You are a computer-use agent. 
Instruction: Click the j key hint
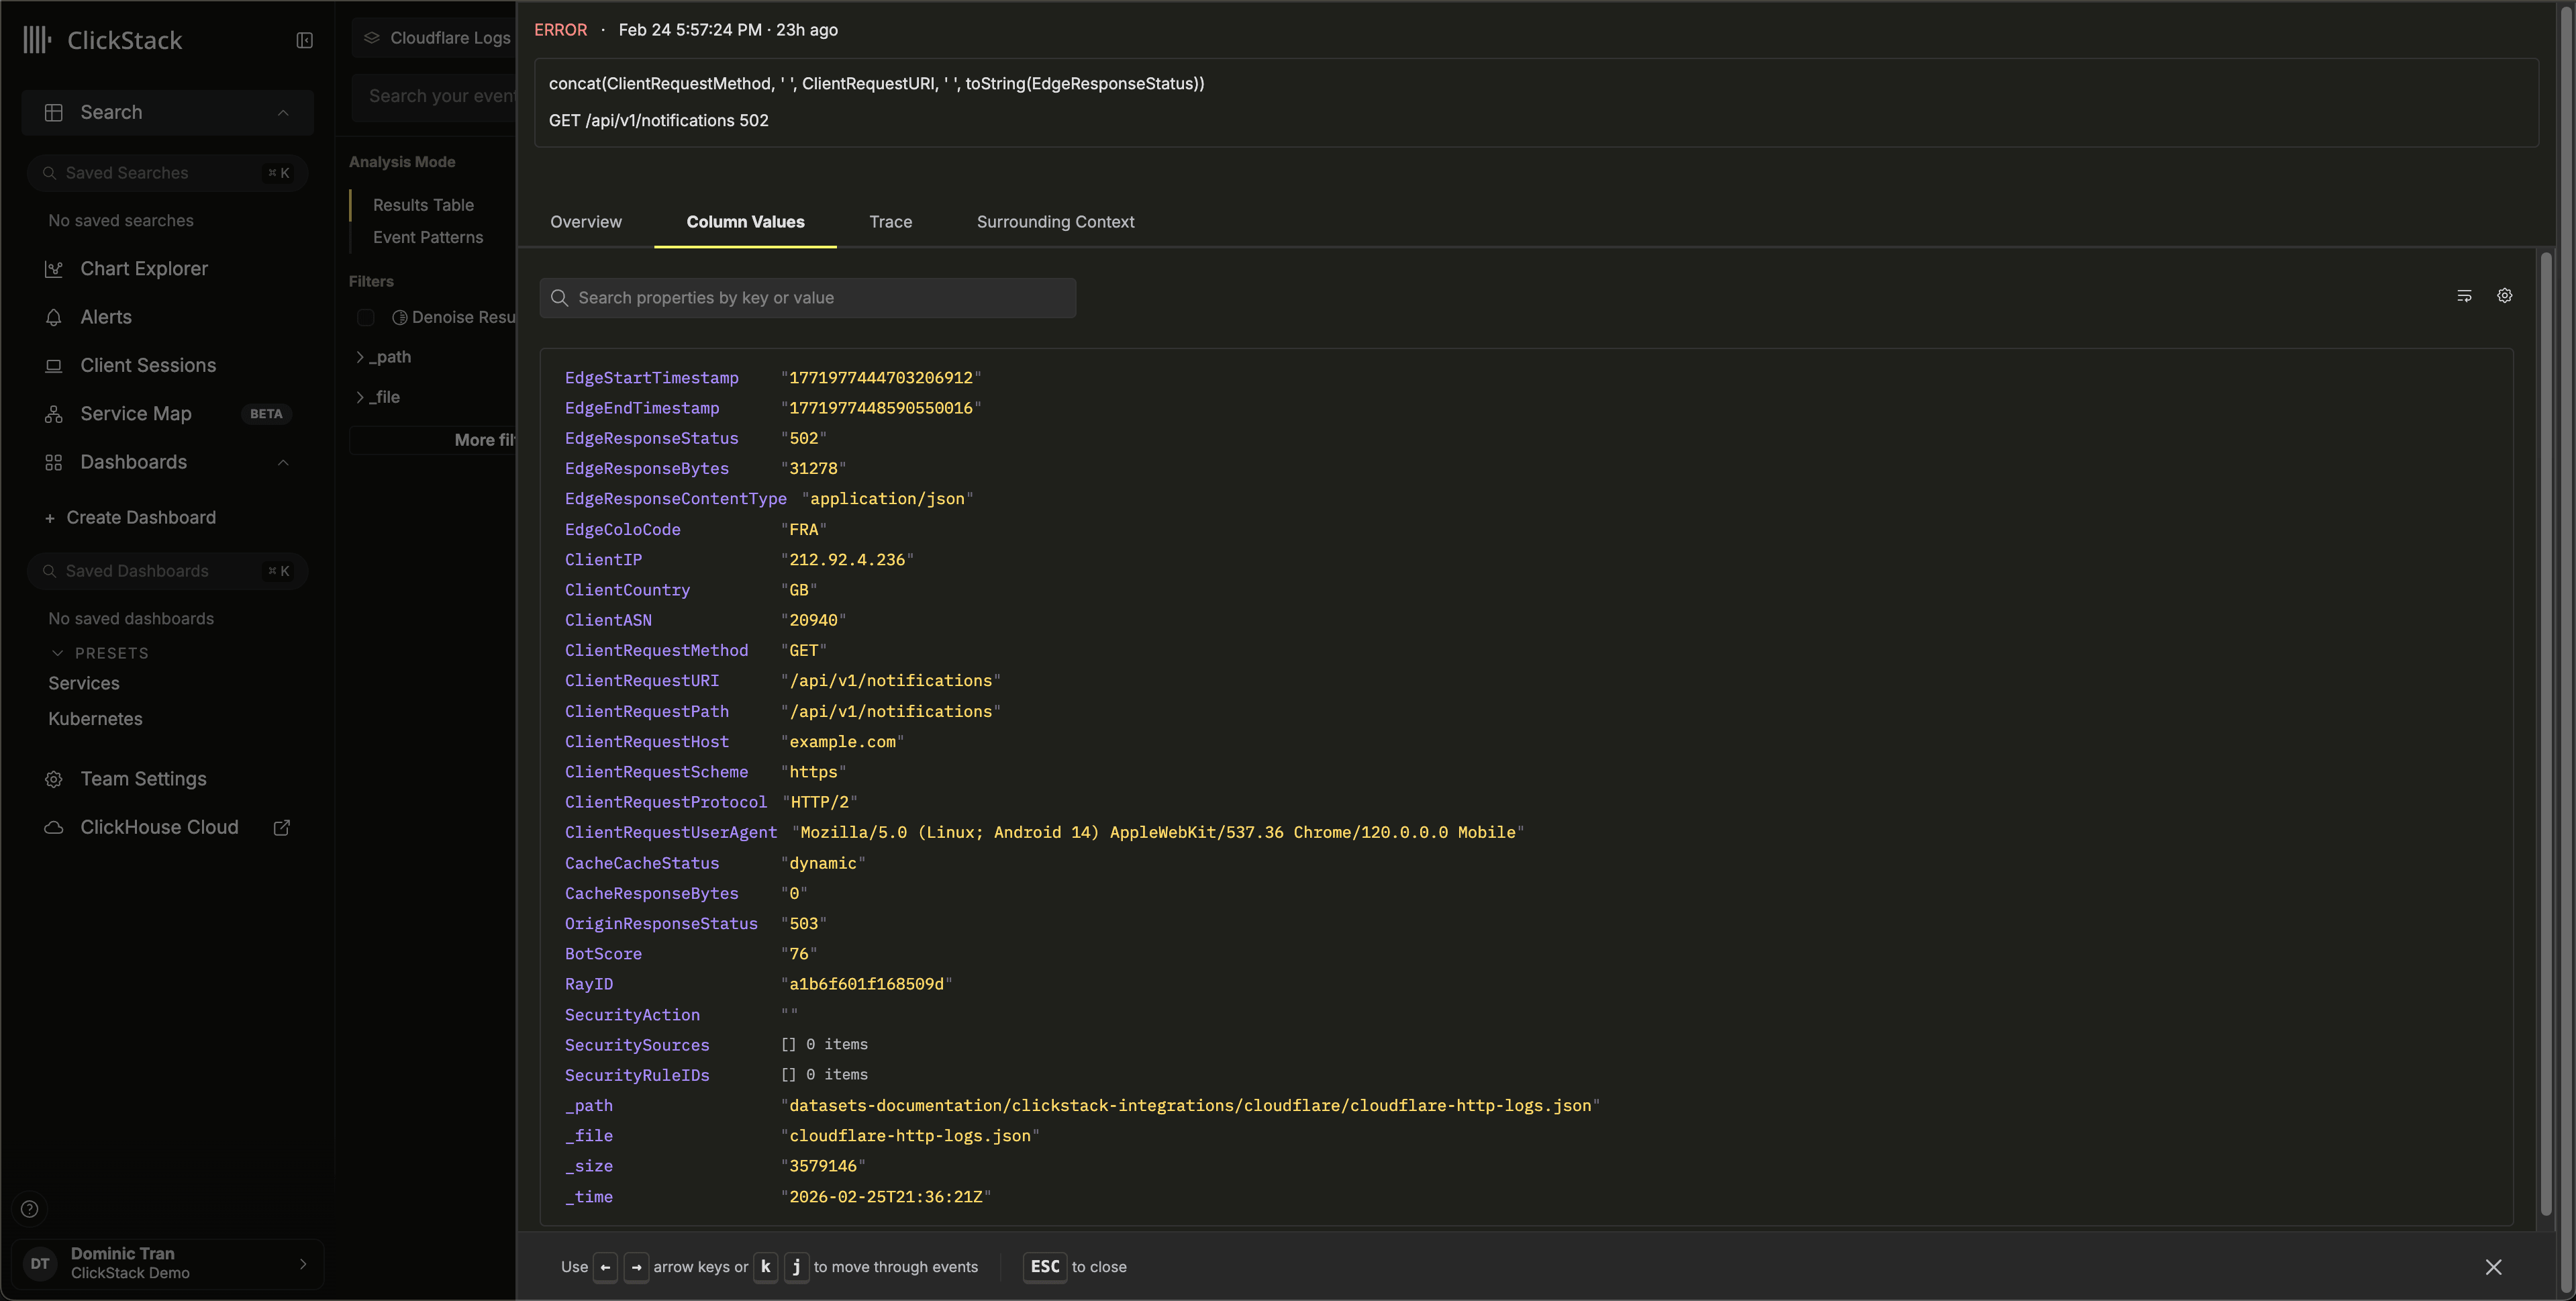click(x=797, y=1267)
